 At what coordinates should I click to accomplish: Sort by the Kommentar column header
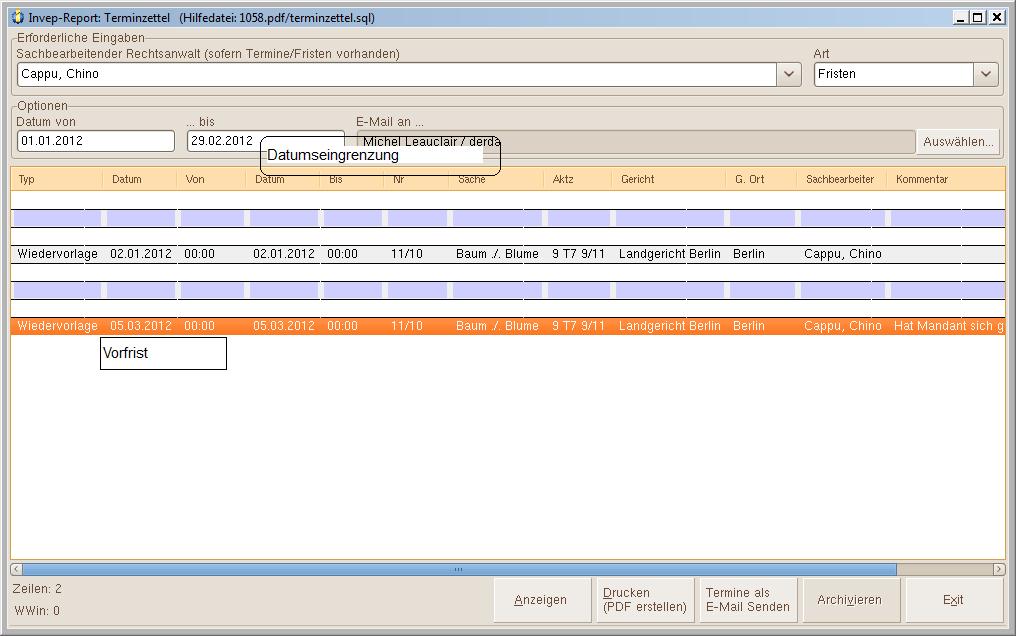[x=946, y=179]
